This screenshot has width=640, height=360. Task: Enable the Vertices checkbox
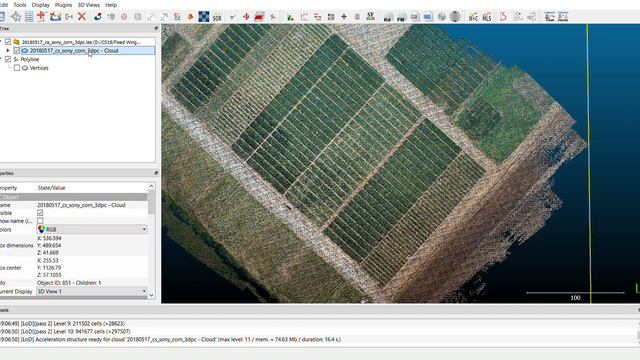pos(17,68)
